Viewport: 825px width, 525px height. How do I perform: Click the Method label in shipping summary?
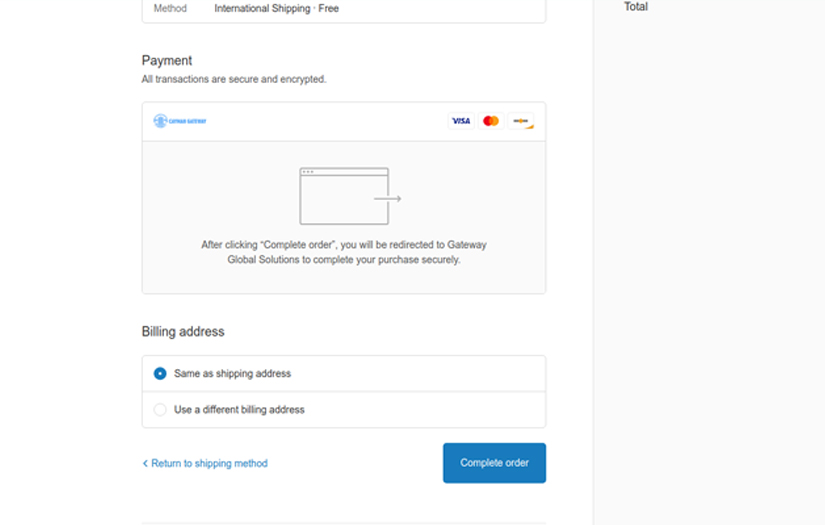tap(170, 8)
